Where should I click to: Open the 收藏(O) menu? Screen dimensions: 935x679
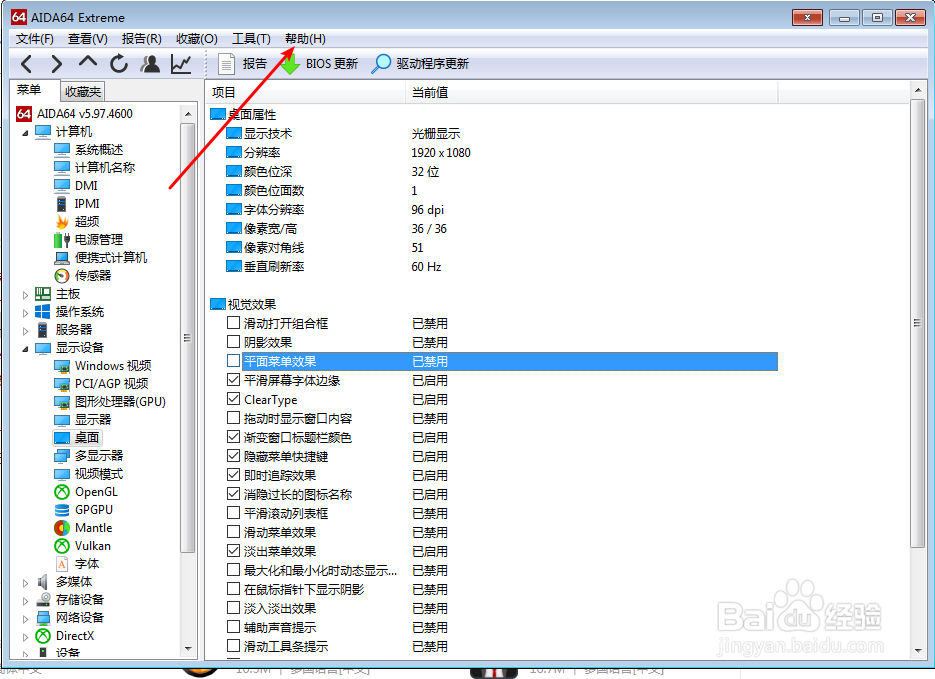point(197,39)
